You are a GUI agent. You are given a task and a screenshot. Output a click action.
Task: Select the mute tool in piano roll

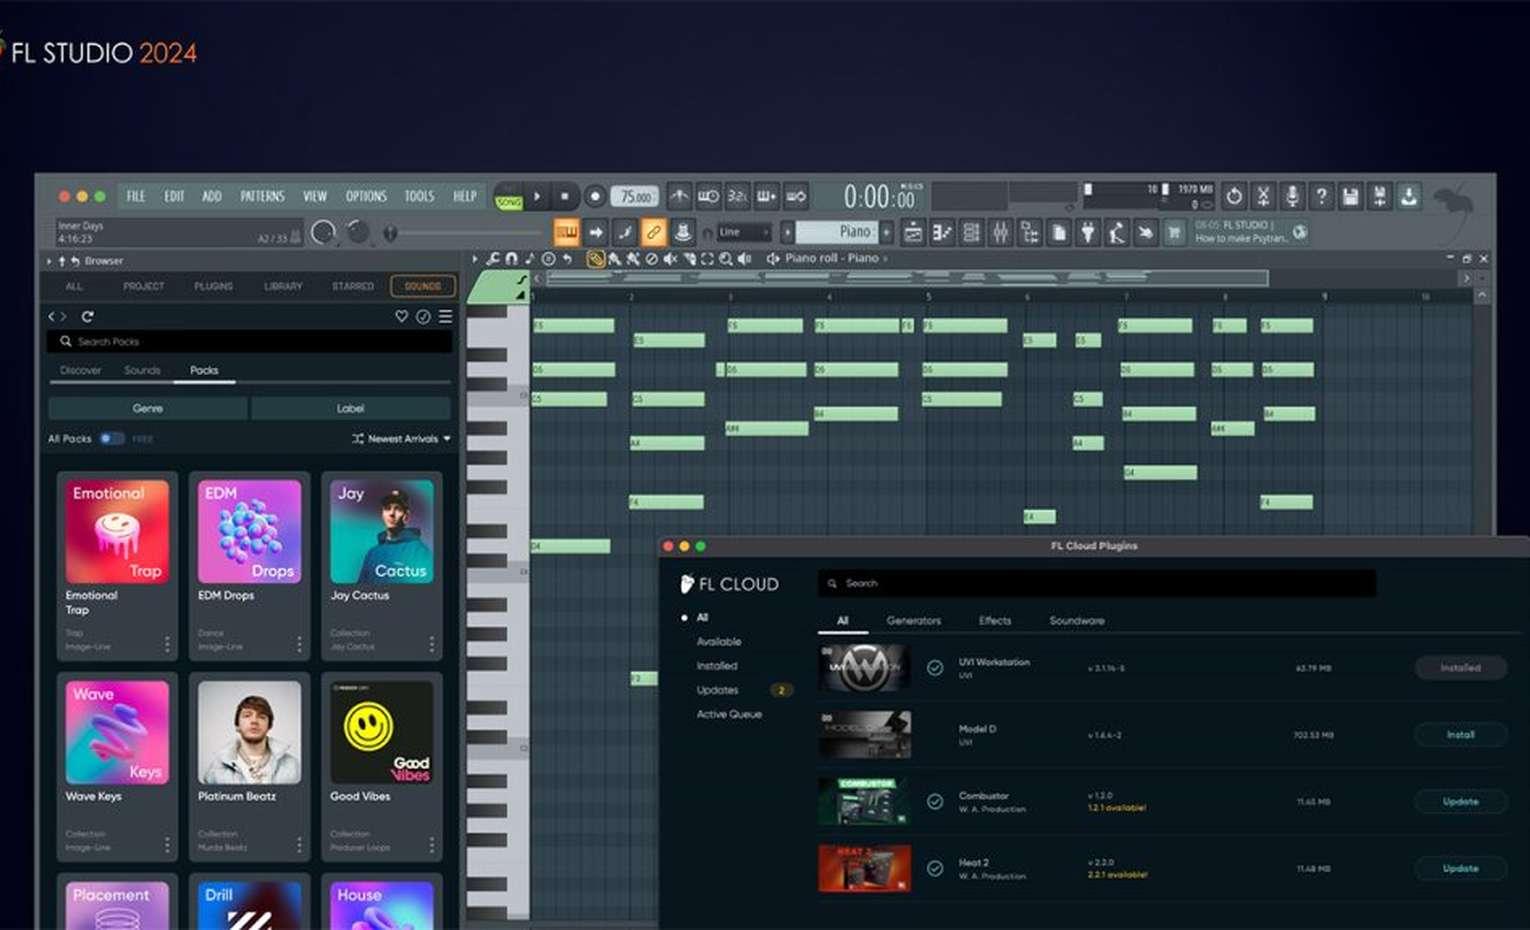670,258
